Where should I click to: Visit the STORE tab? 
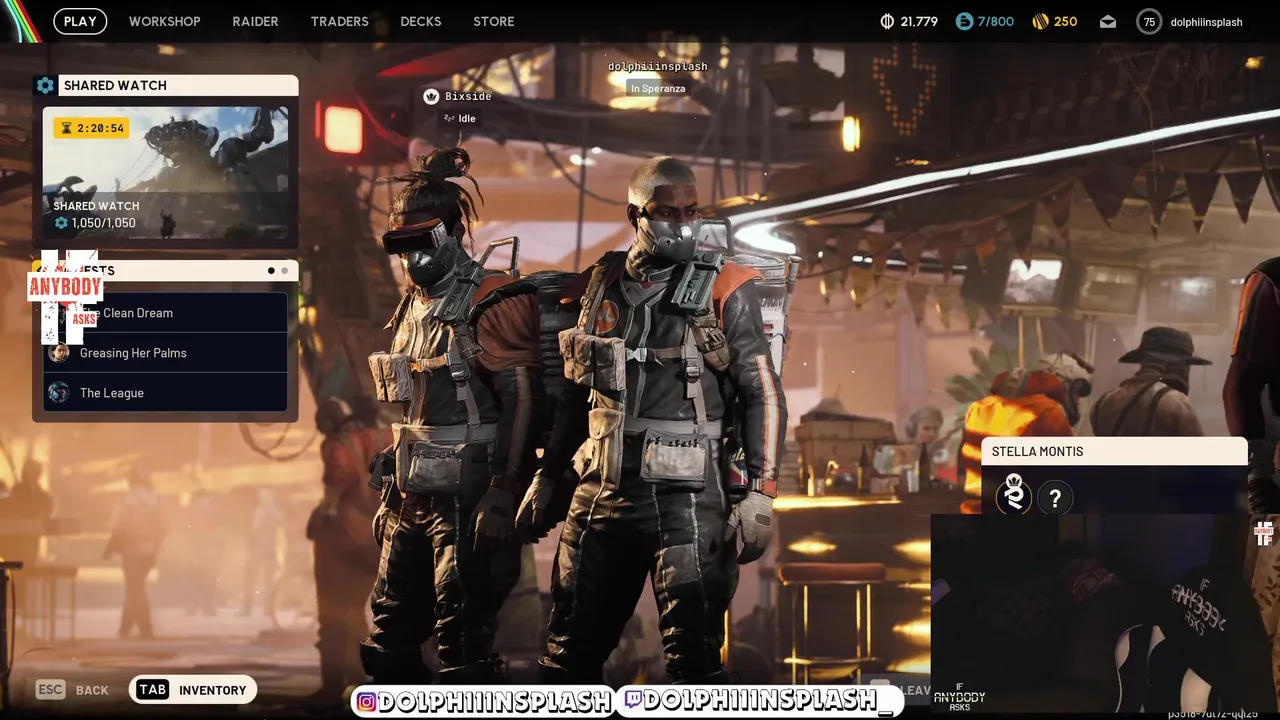click(x=494, y=21)
